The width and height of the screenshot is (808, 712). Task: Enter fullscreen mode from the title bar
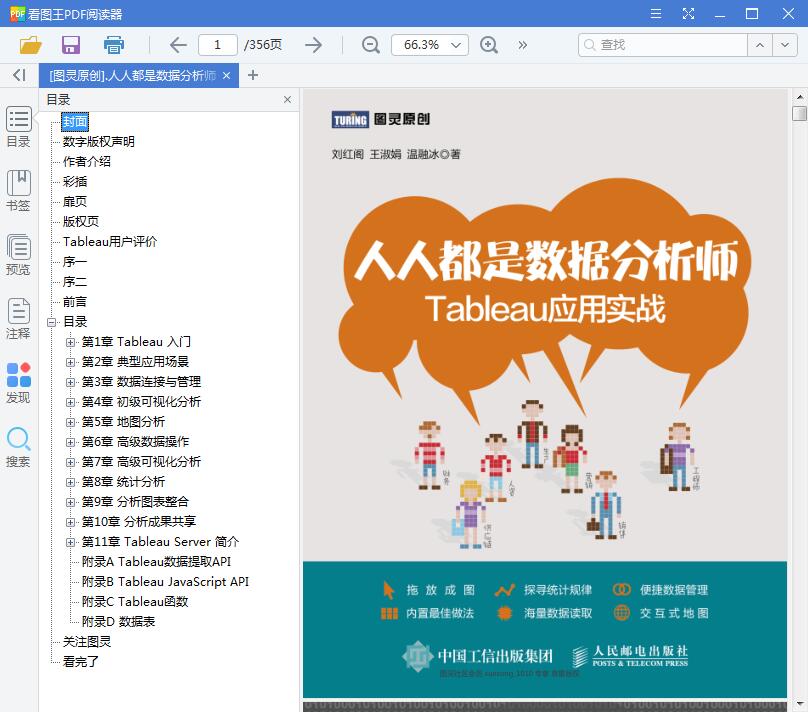click(x=688, y=13)
